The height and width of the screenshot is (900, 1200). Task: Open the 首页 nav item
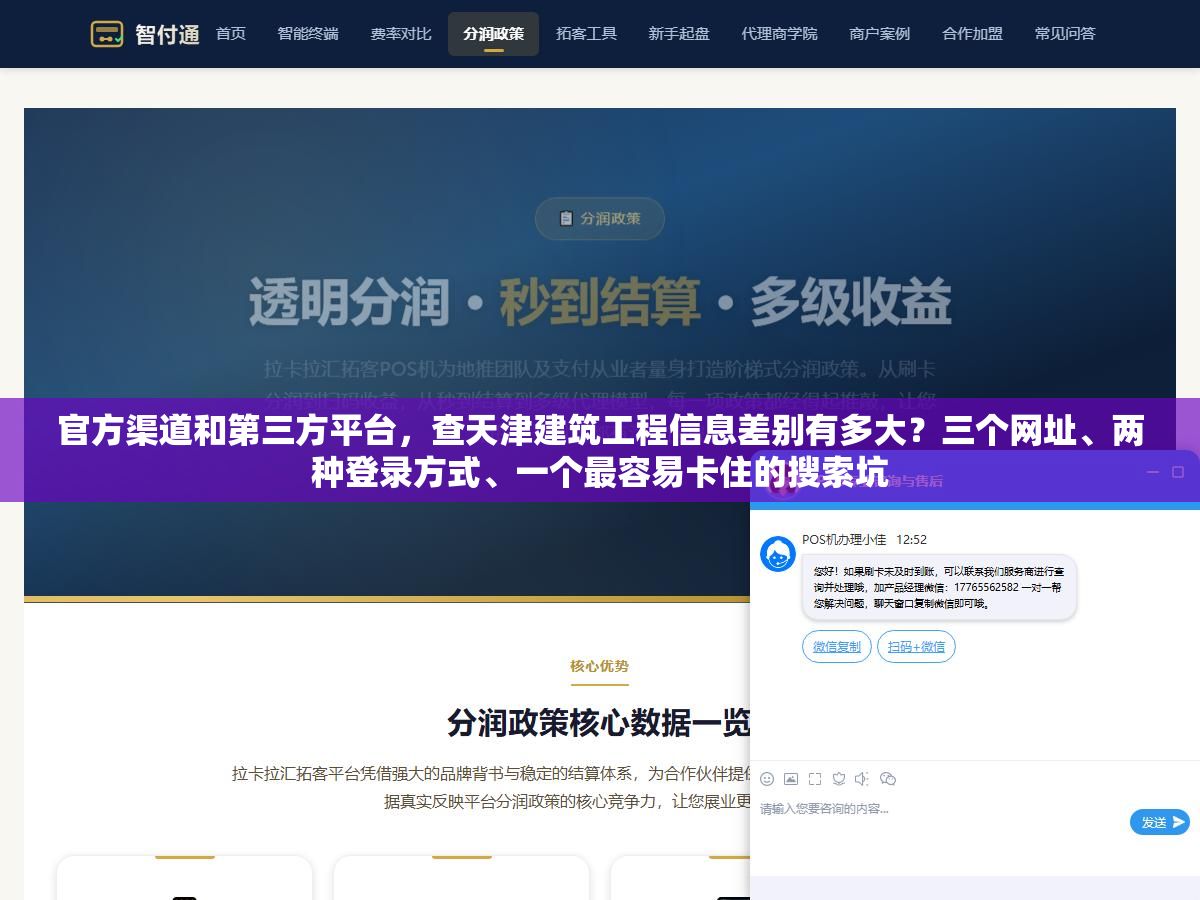(x=231, y=34)
